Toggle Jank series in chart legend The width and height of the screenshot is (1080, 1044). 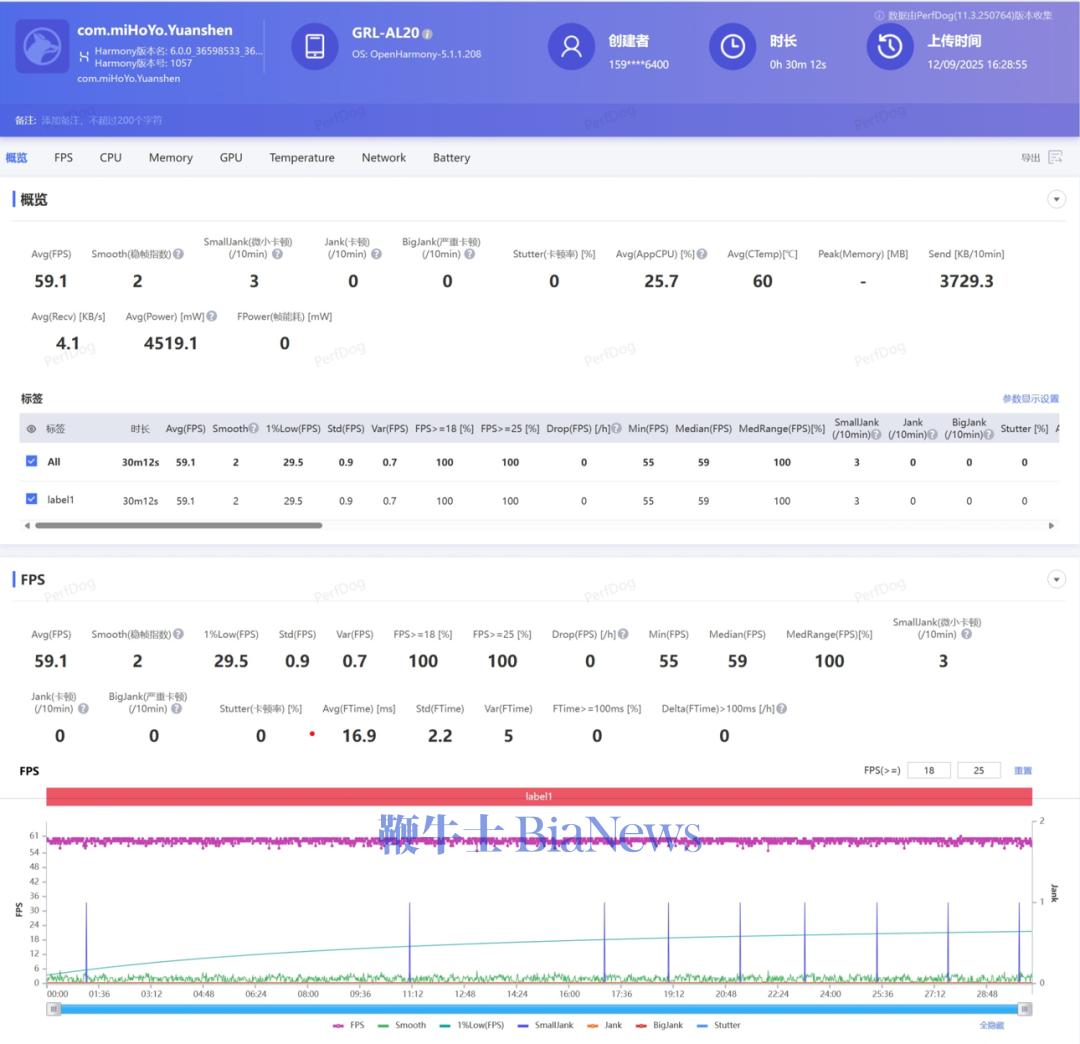coord(605,1025)
